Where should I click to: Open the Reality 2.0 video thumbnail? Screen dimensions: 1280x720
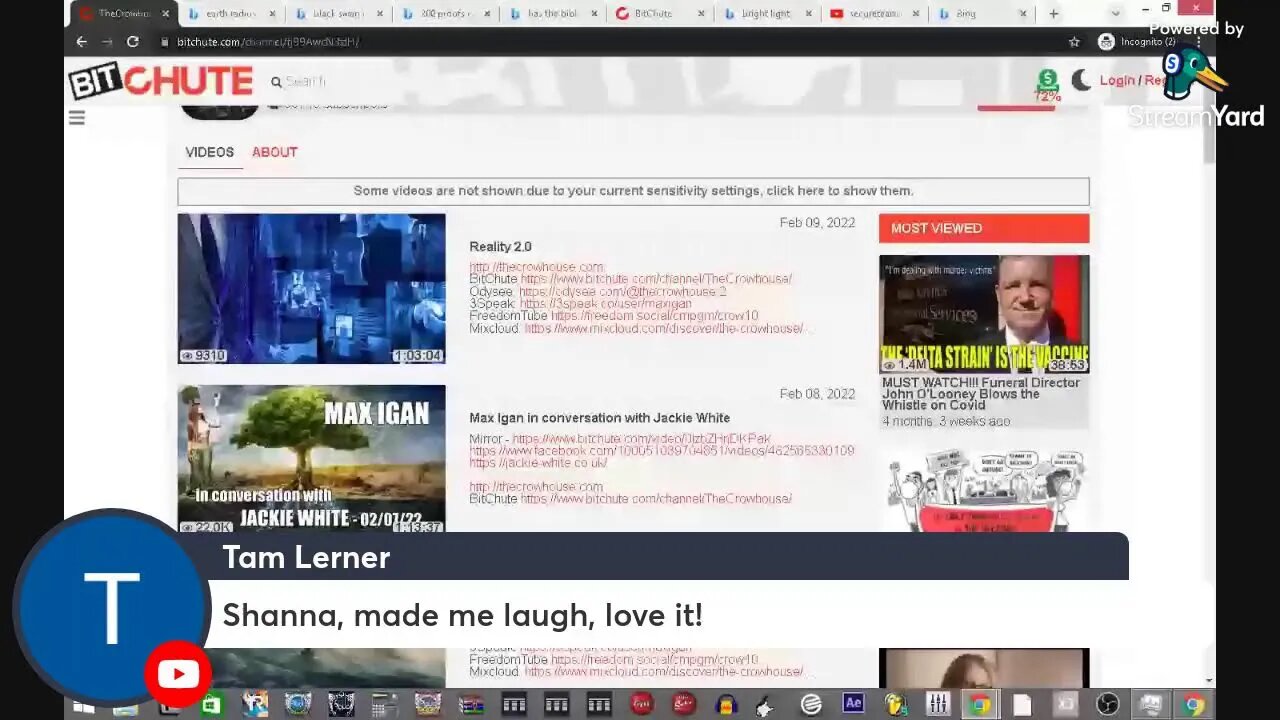point(311,288)
